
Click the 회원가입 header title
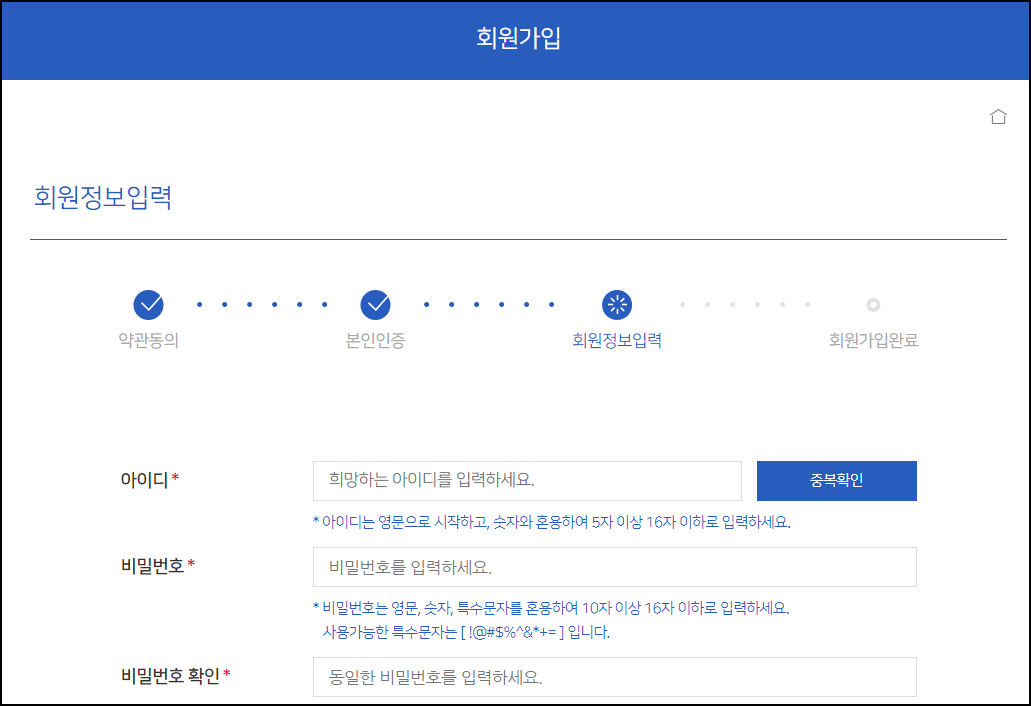click(x=518, y=37)
